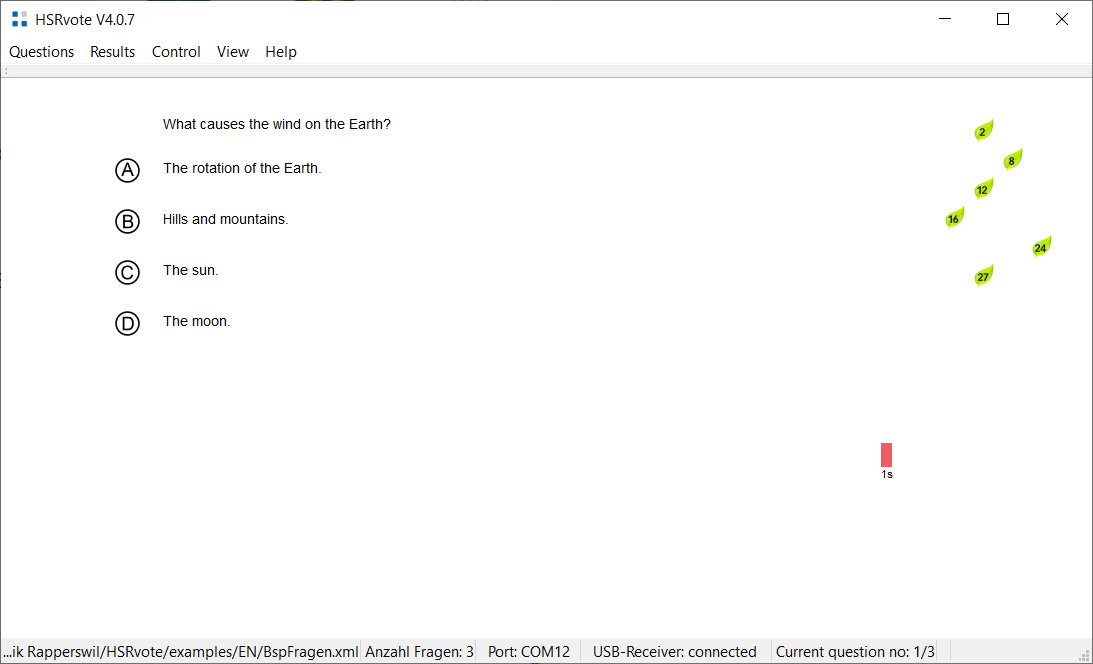Choose circled answer option A

[x=127, y=170]
